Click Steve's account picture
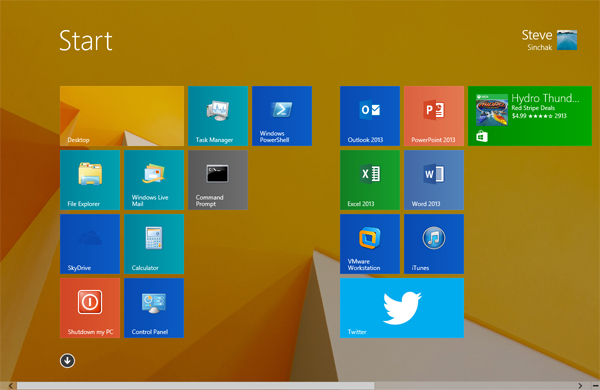 (567, 40)
